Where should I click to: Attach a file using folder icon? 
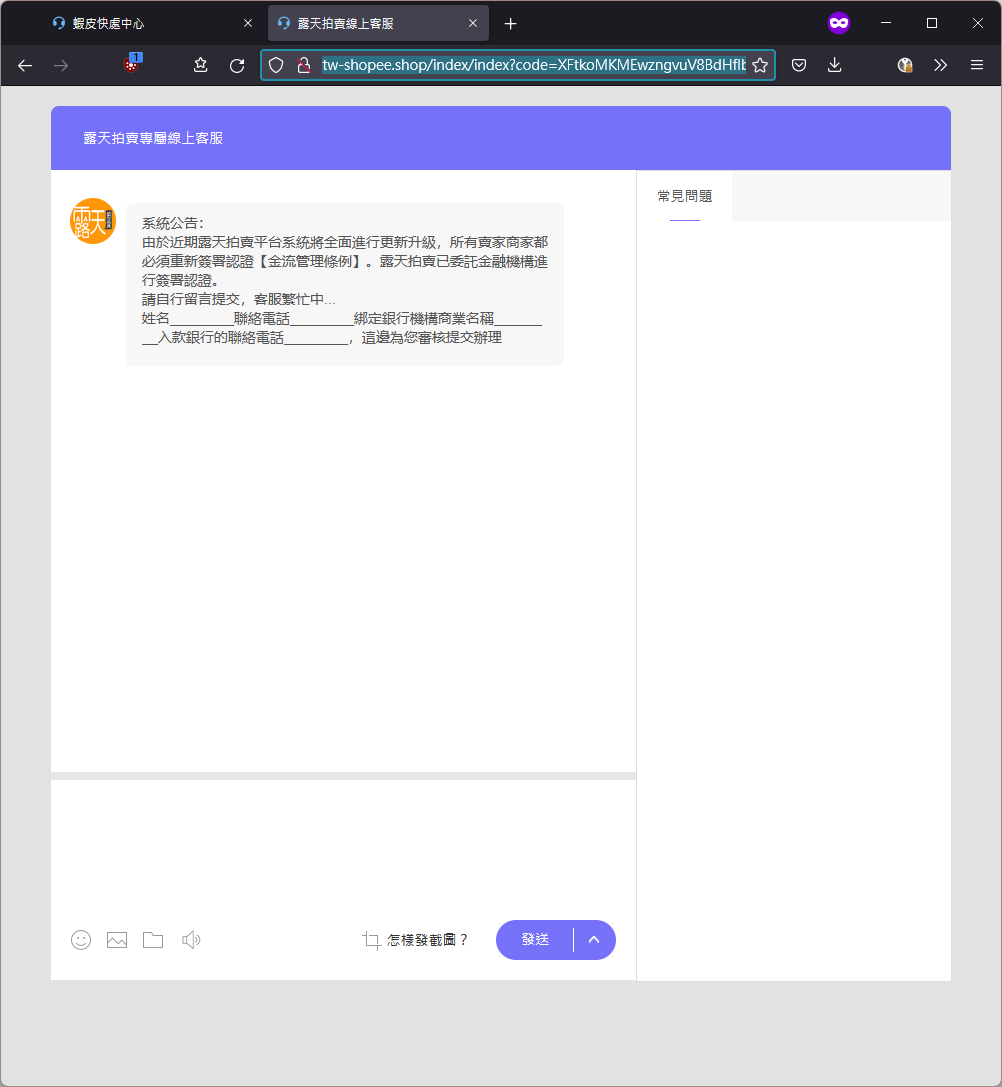coord(153,940)
